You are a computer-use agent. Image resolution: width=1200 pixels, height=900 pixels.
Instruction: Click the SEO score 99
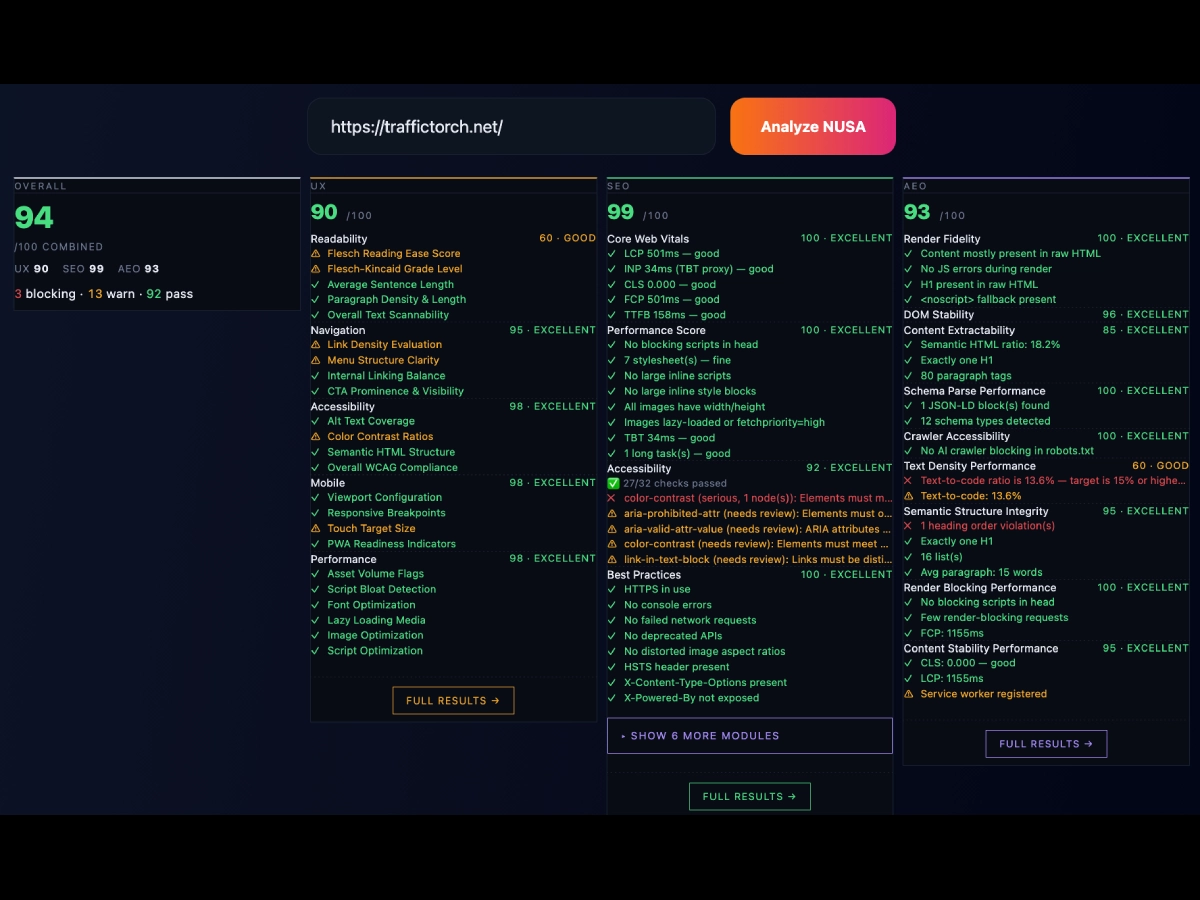pyautogui.click(x=621, y=212)
